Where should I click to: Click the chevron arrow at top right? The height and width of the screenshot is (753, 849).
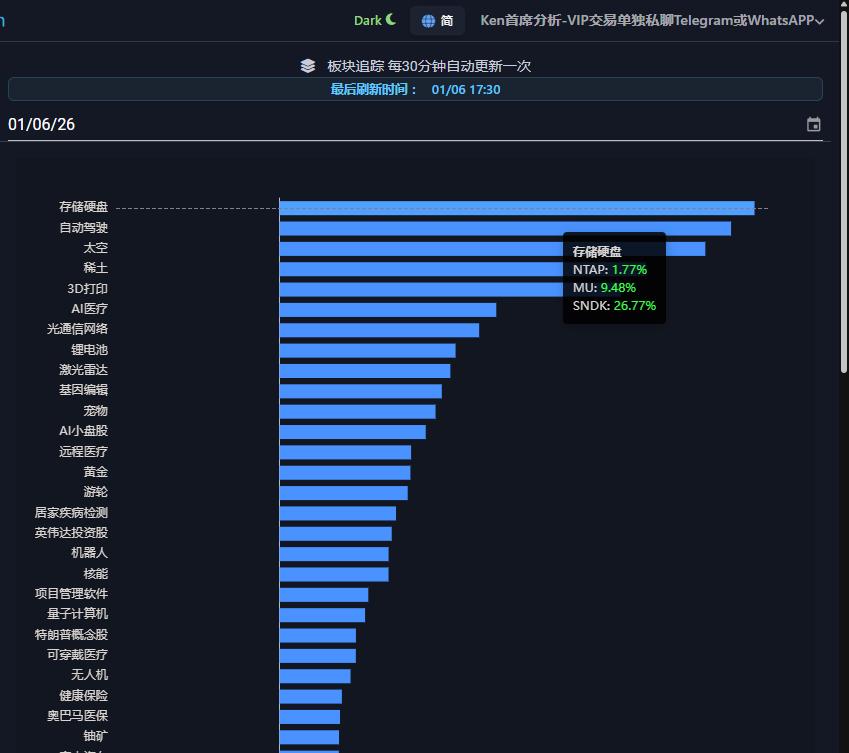click(x=821, y=21)
